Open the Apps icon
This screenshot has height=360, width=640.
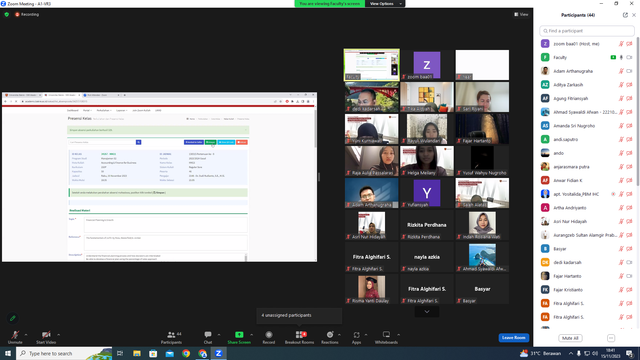tap(356, 335)
